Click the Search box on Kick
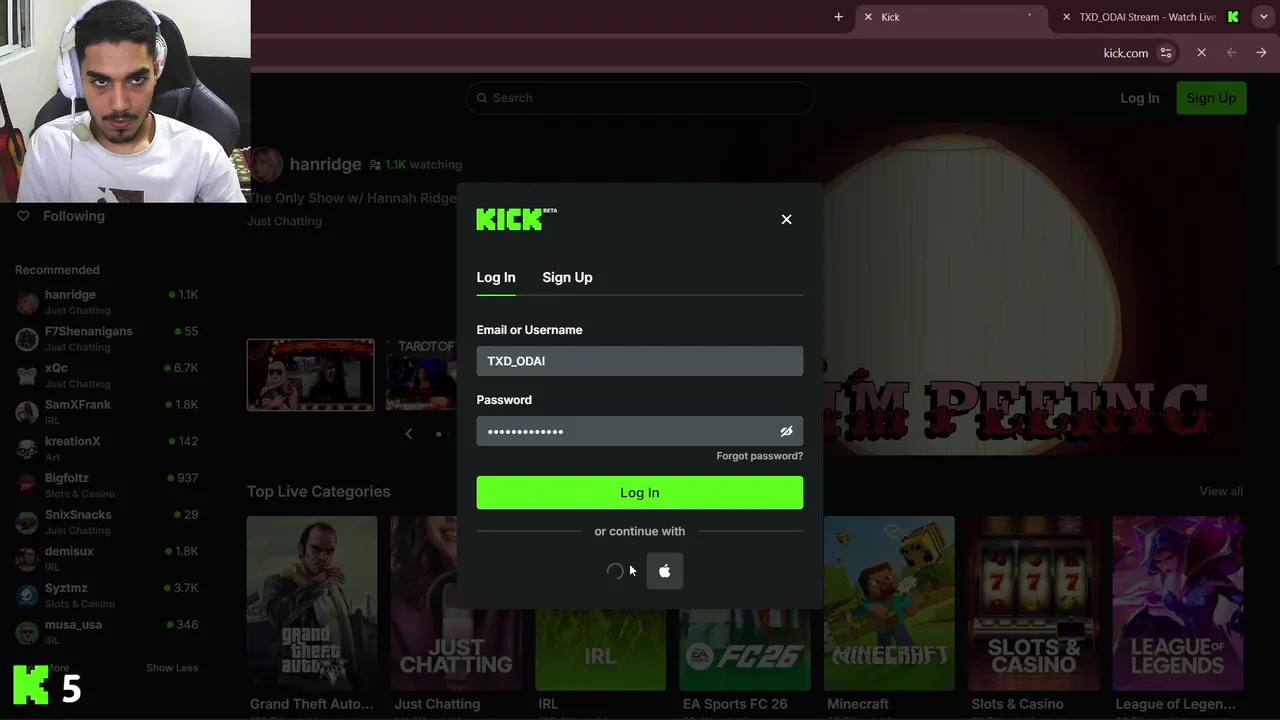 point(640,98)
